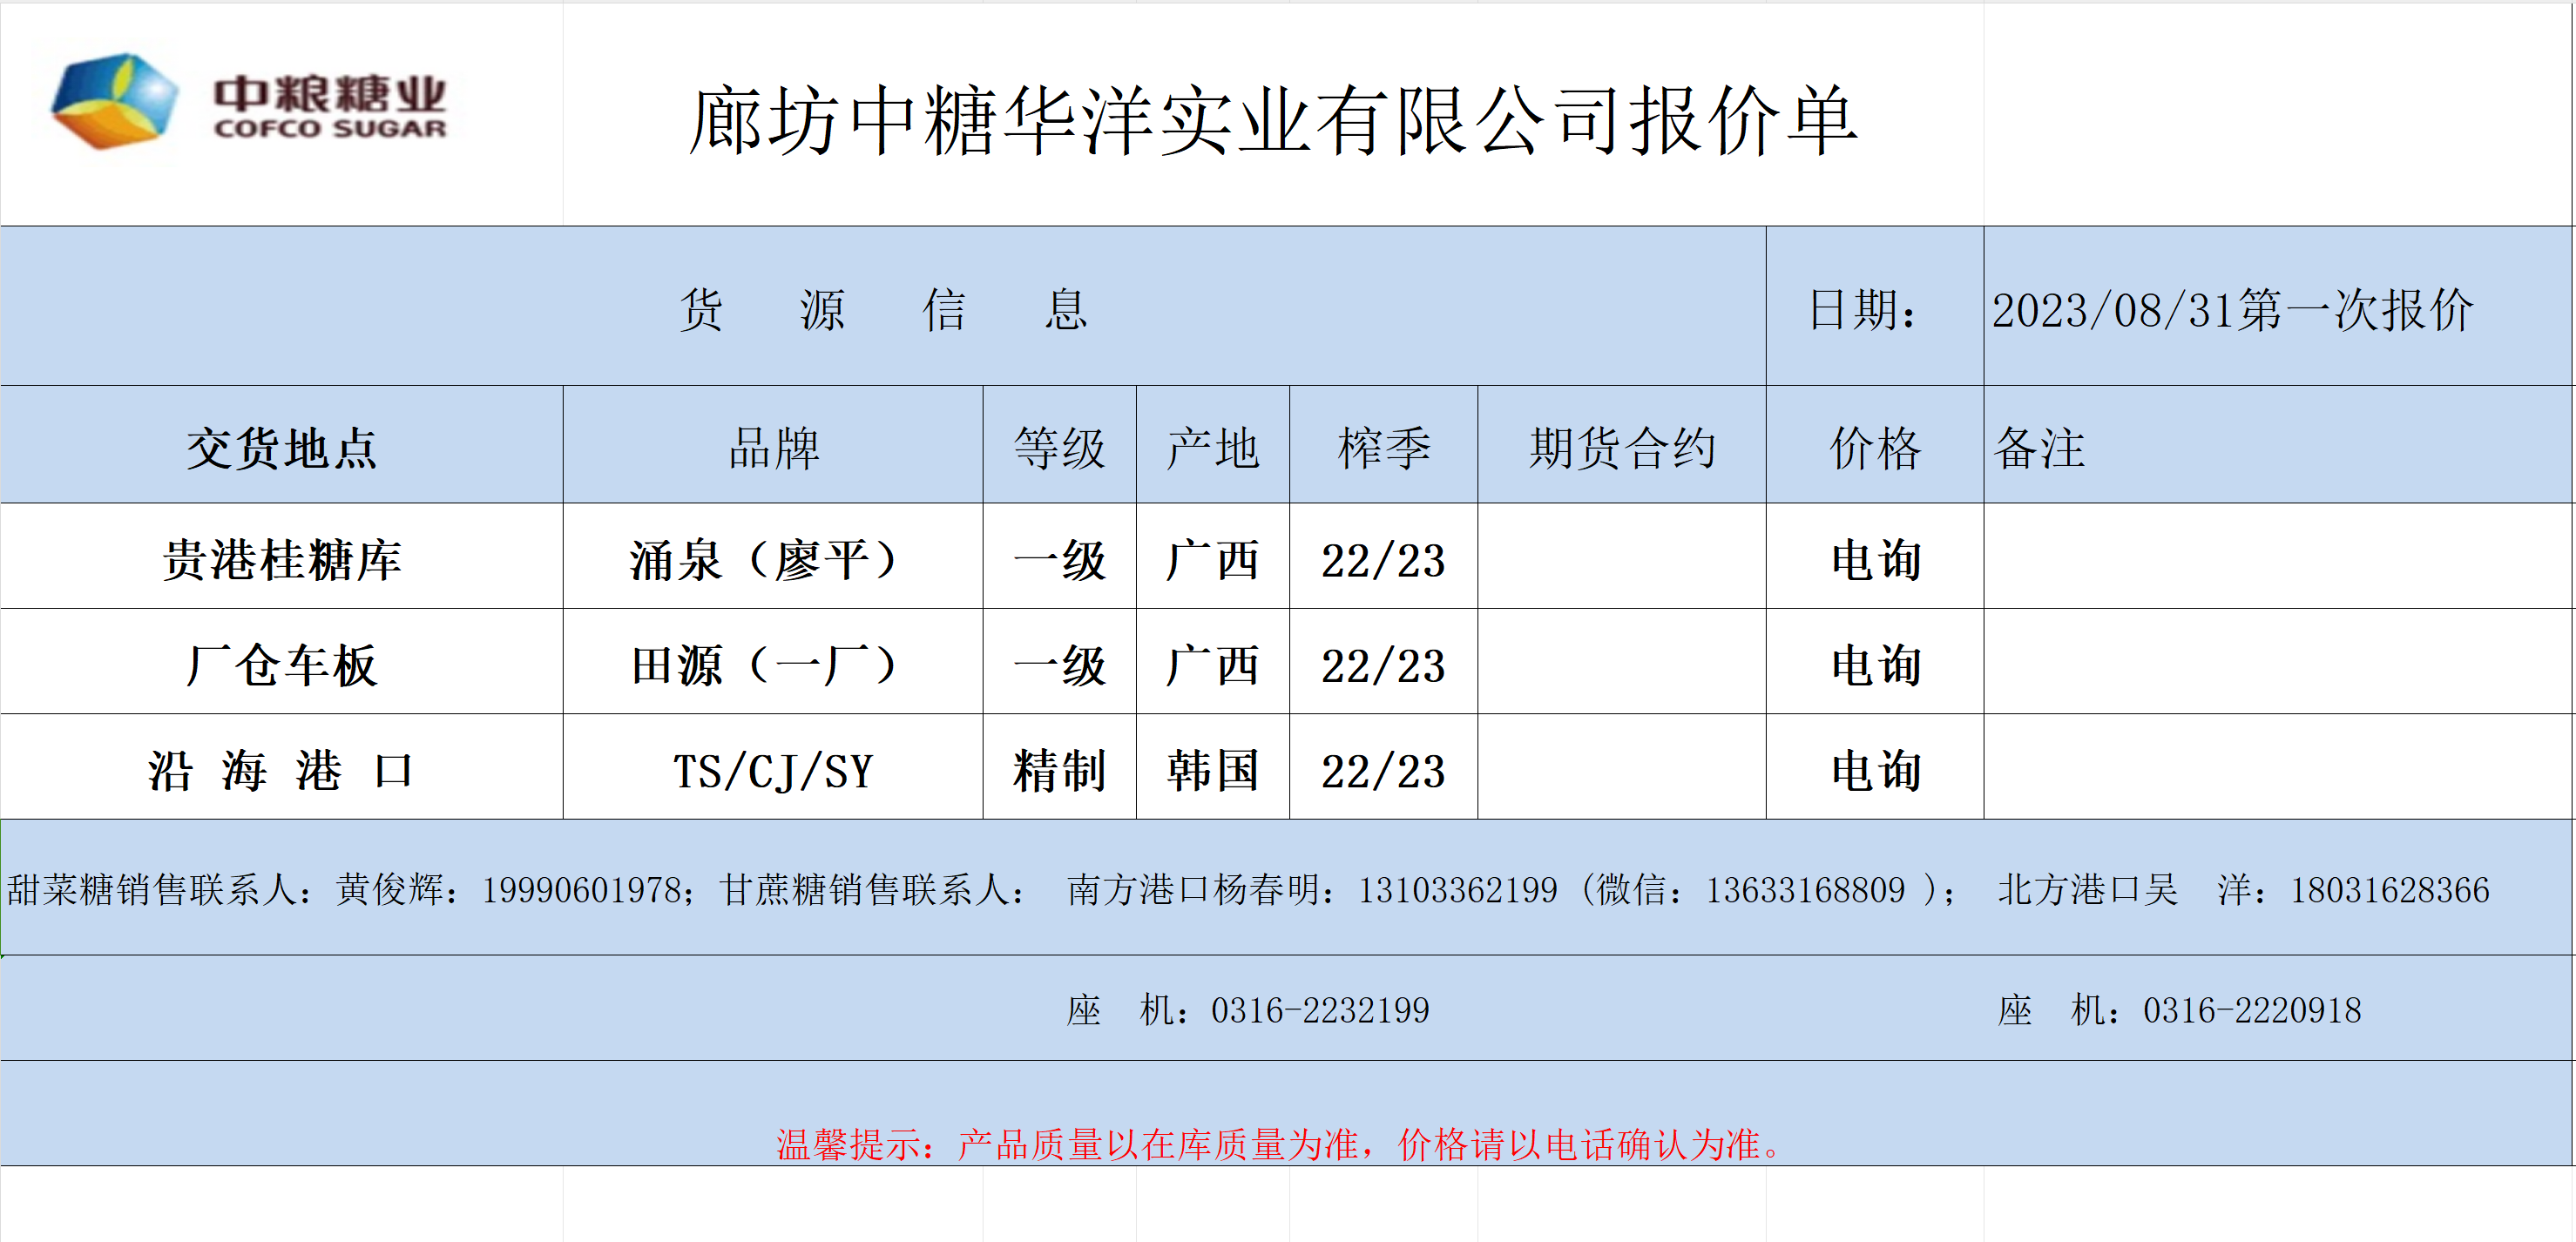
Task: Click 电询 price in 沿海港口 row
Action: 1875,771
